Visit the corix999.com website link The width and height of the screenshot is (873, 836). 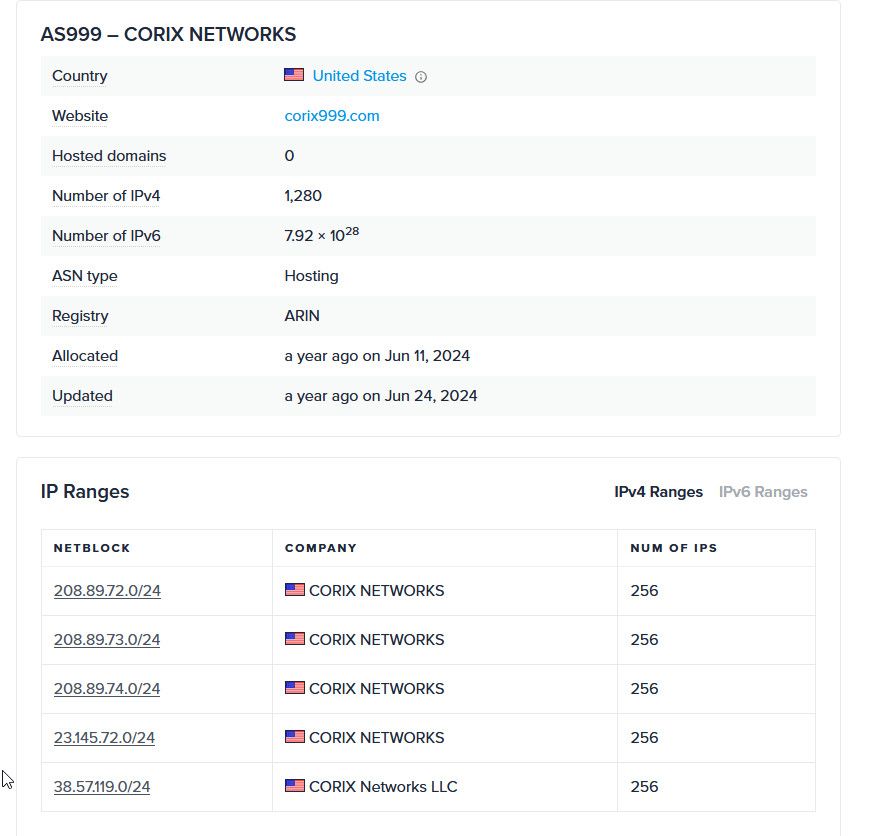click(332, 116)
